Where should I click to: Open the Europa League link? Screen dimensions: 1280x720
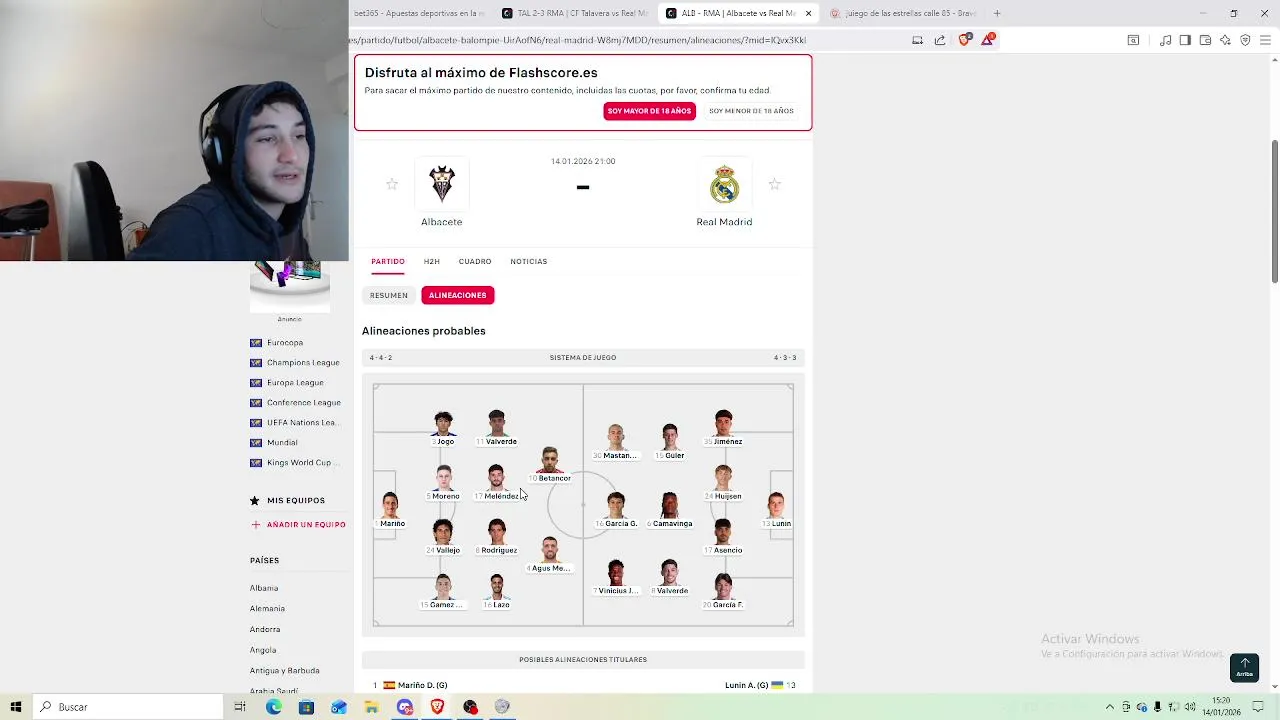pos(295,382)
